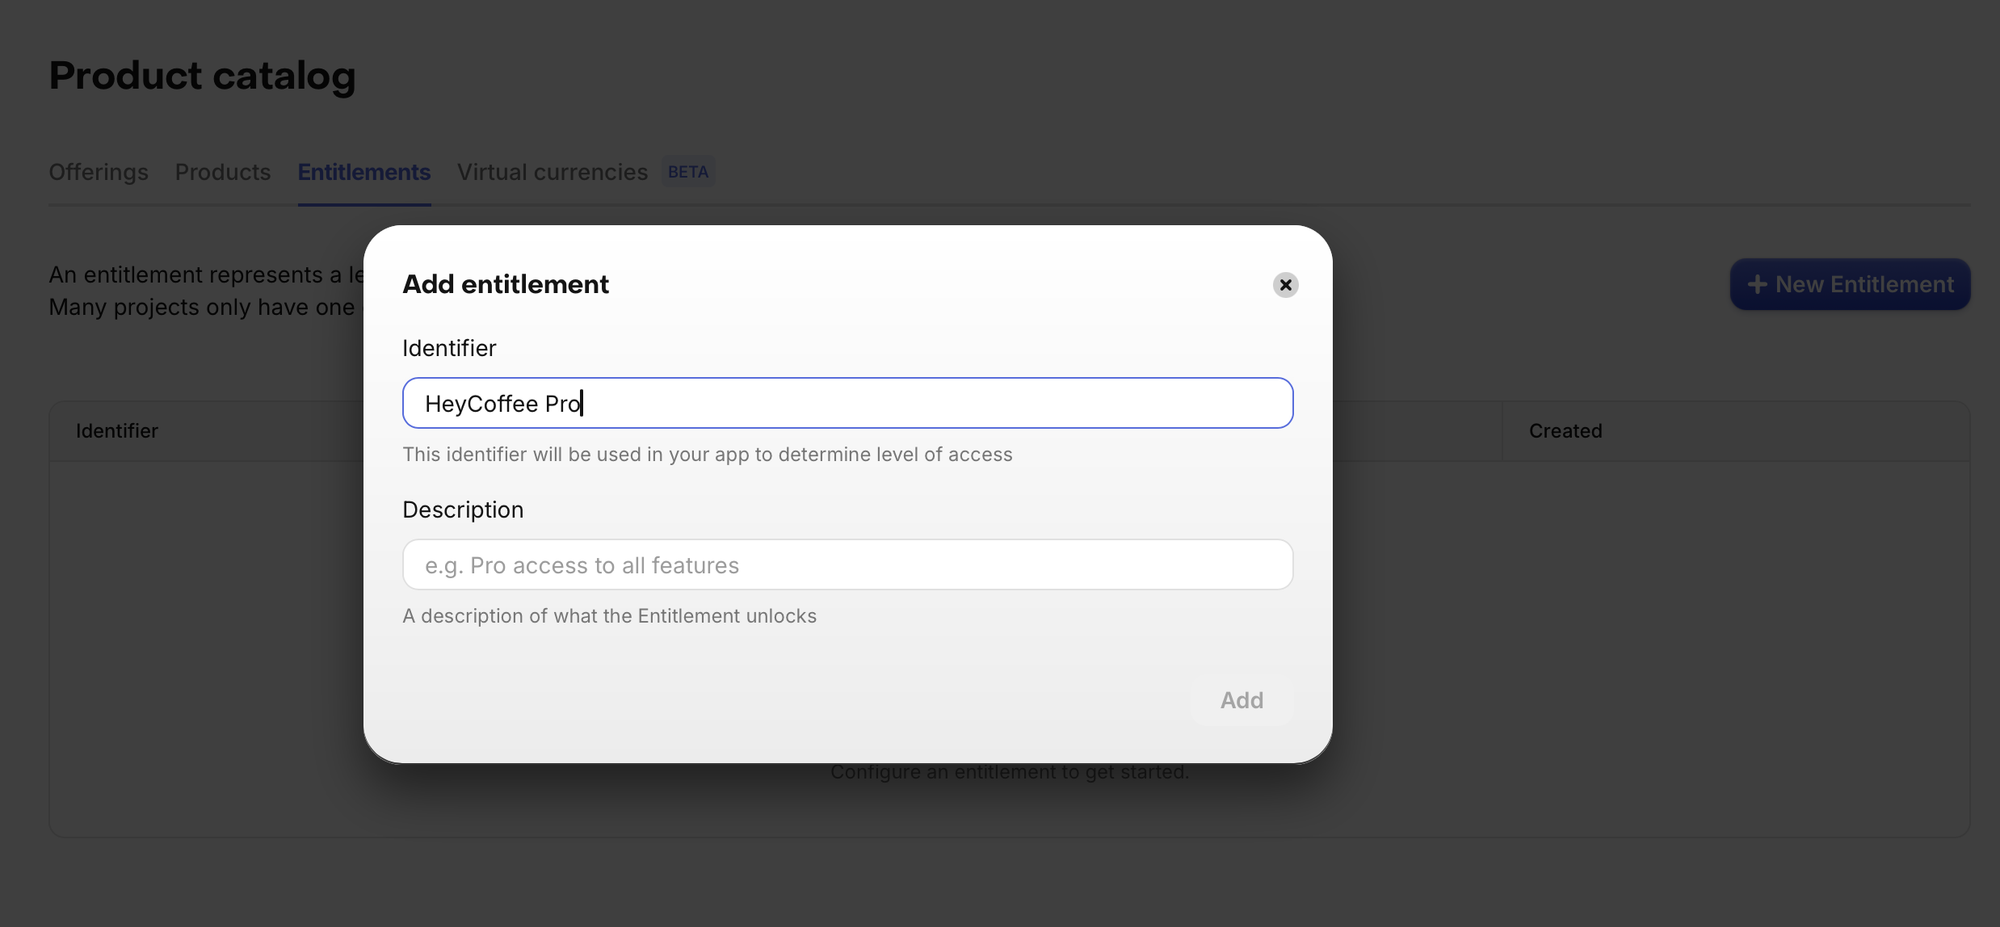
Task: Click the Product catalog page heading
Action: [202, 76]
